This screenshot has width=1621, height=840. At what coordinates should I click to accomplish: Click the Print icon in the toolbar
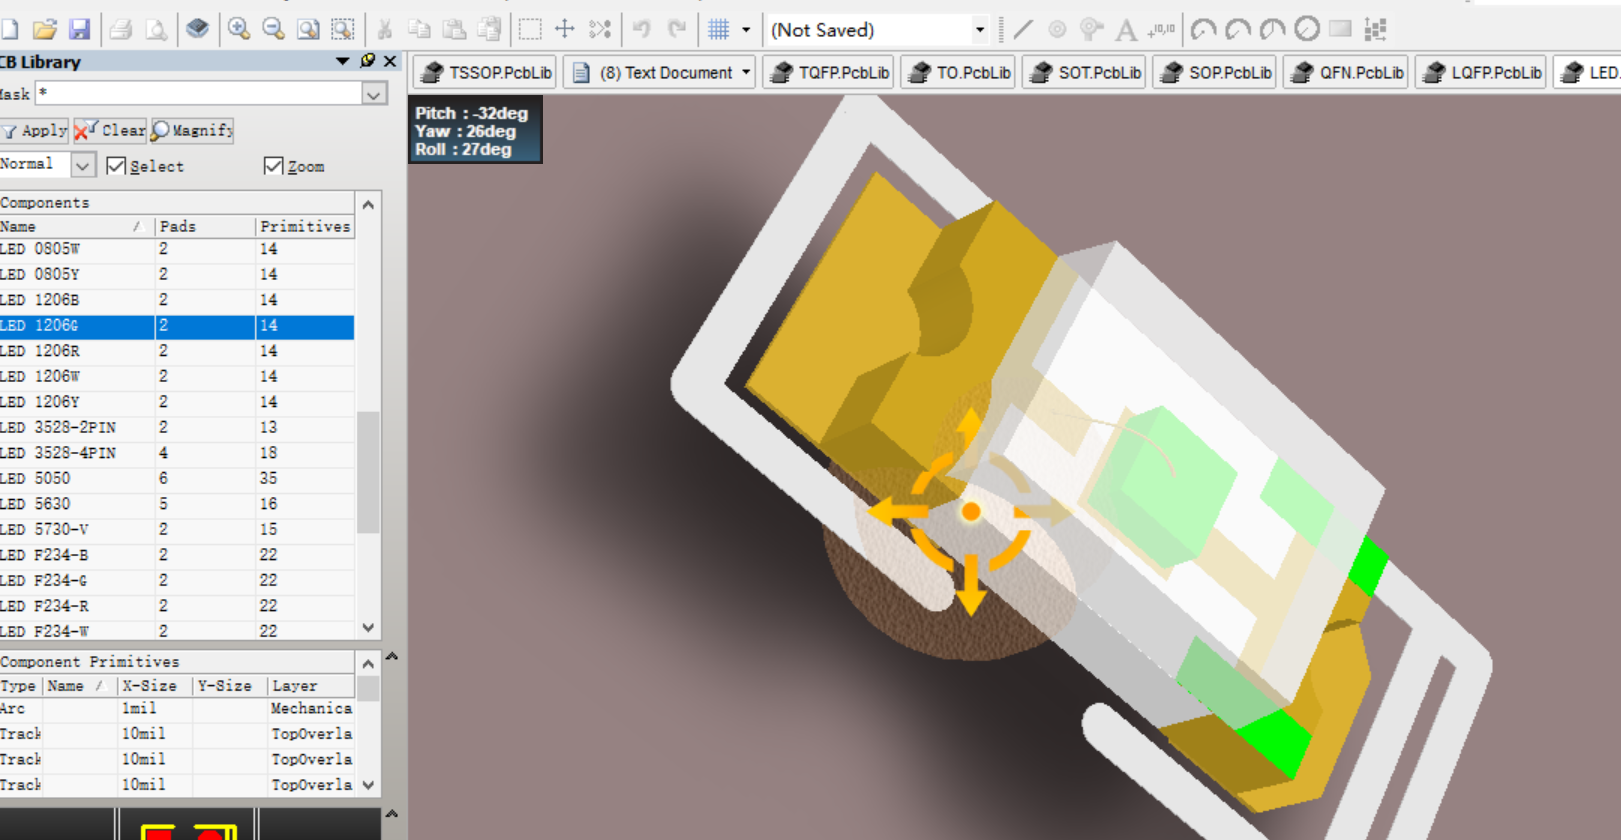point(121,29)
